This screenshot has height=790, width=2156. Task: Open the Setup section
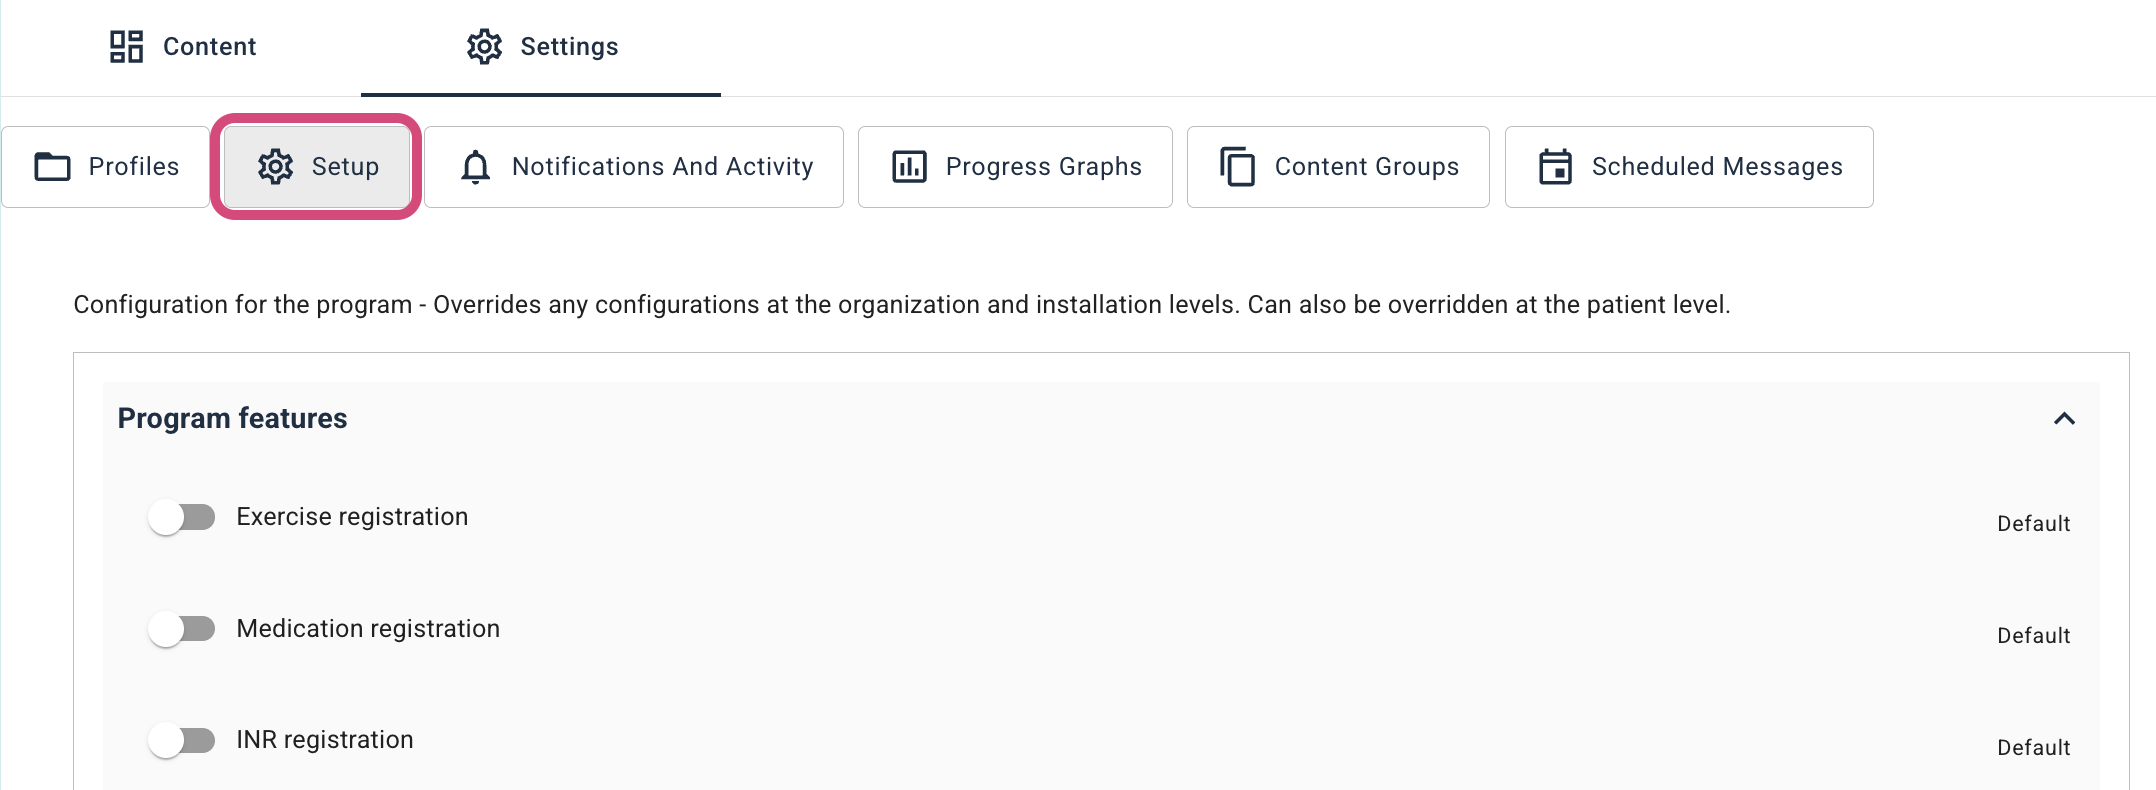tap(316, 167)
